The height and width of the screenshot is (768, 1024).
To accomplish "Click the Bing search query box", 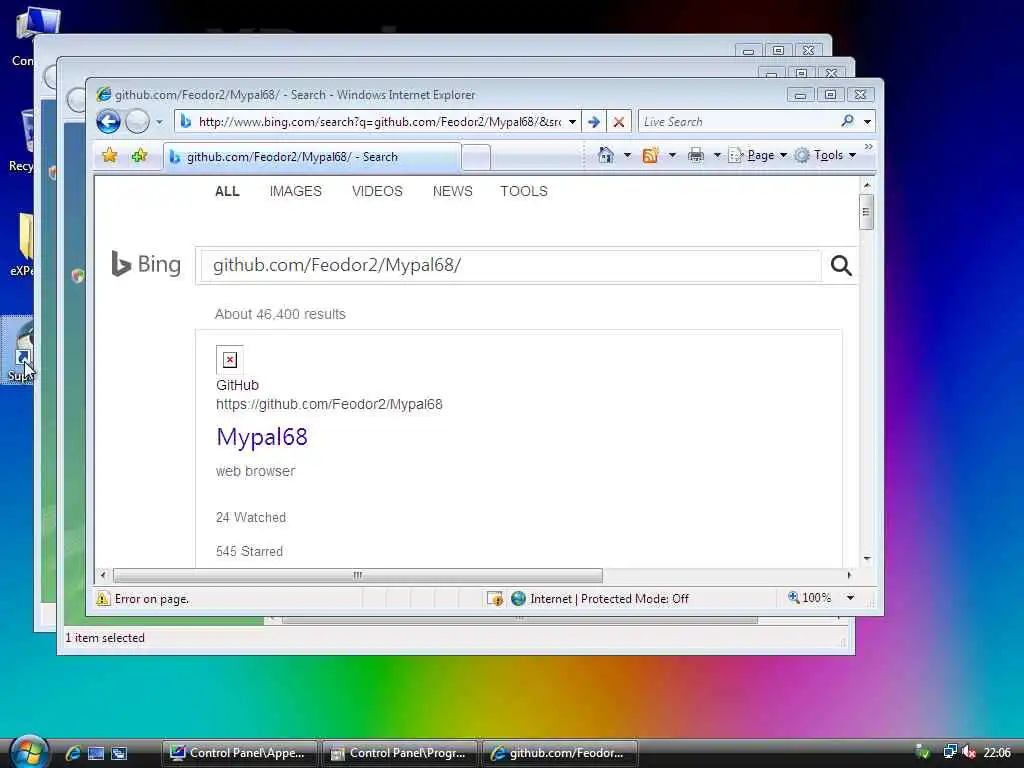I will point(511,265).
